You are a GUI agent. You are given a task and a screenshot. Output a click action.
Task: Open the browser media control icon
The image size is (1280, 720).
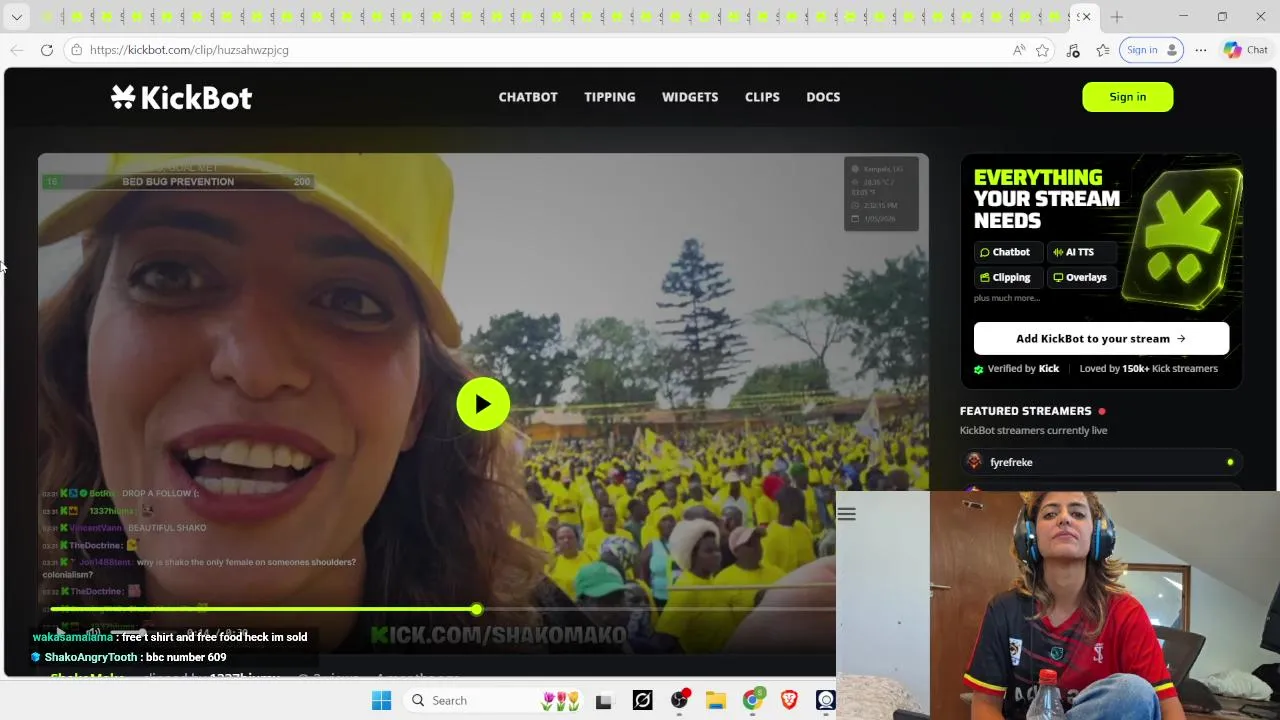coord(1073,50)
